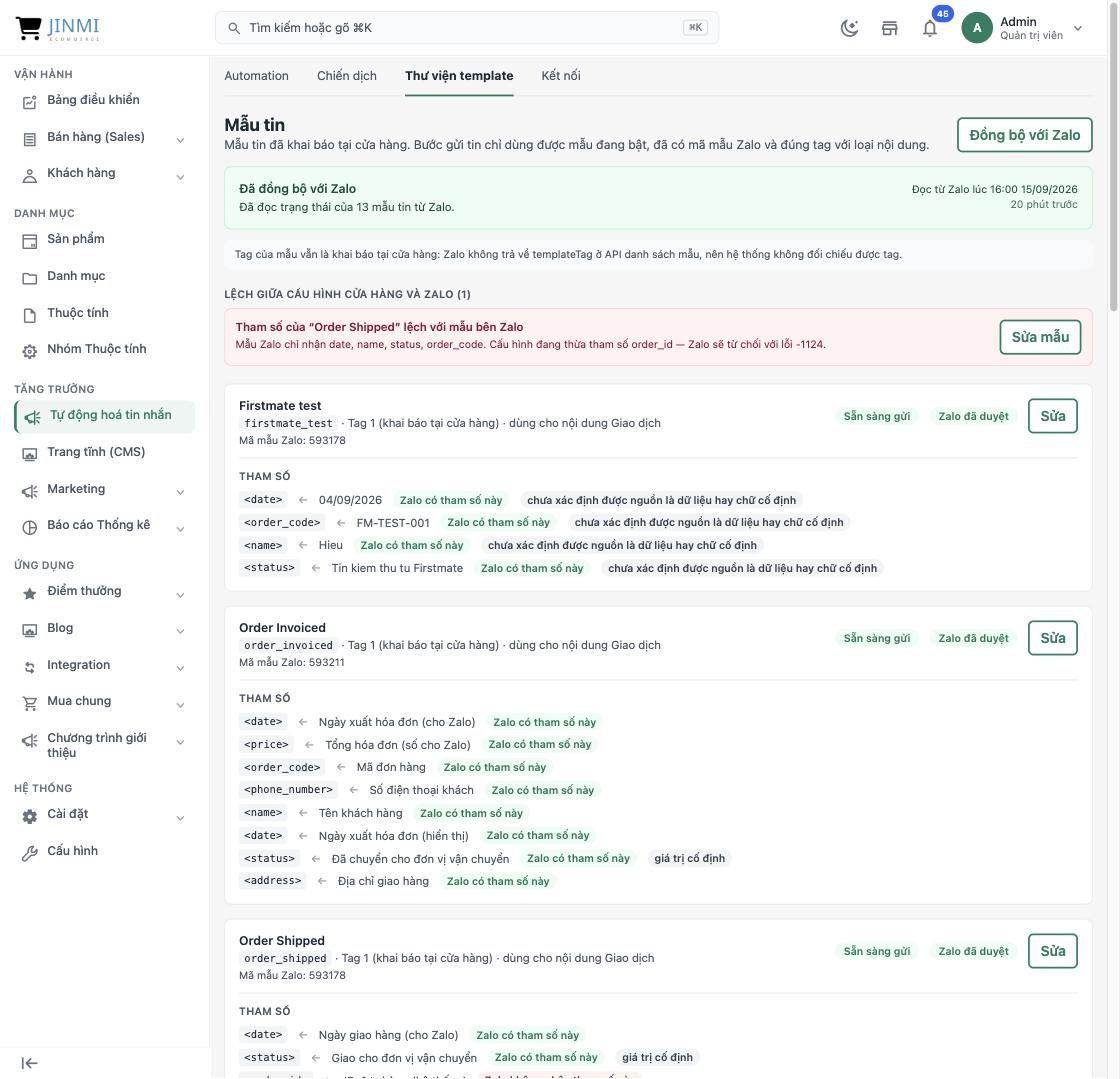
Task: Click Nhóm Thuộc tính gear icon
Action: coord(29,351)
